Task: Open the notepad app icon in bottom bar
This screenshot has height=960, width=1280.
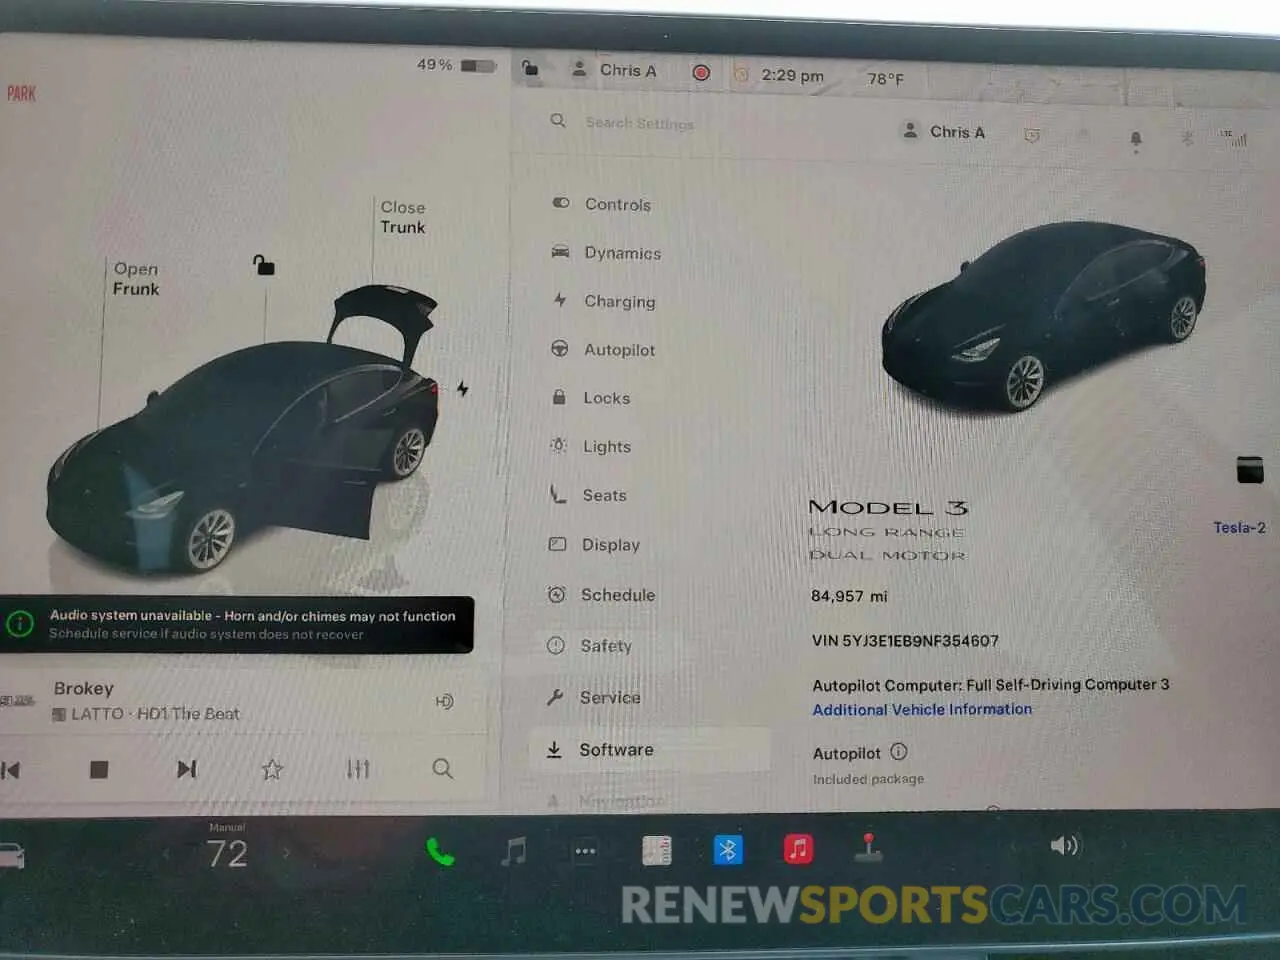Action: click(656, 850)
